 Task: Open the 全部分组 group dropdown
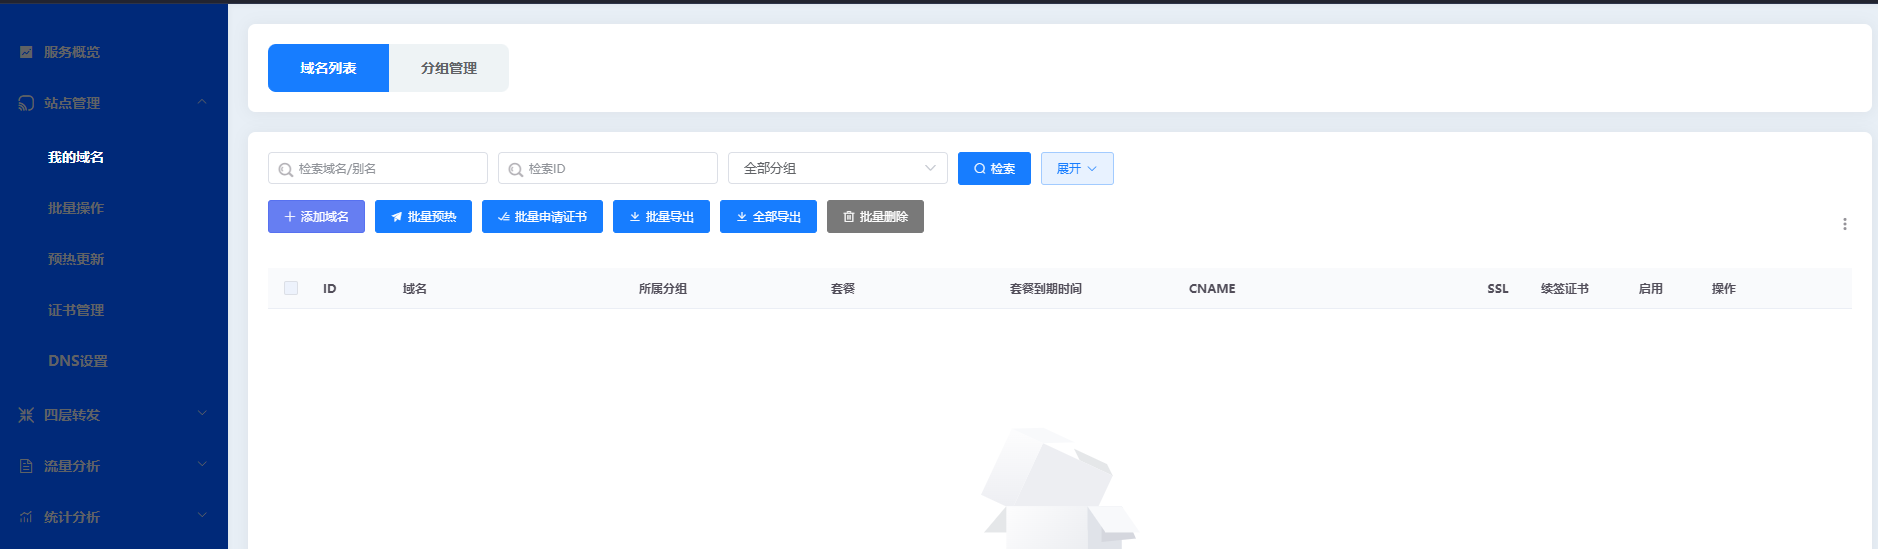pos(837,168)
